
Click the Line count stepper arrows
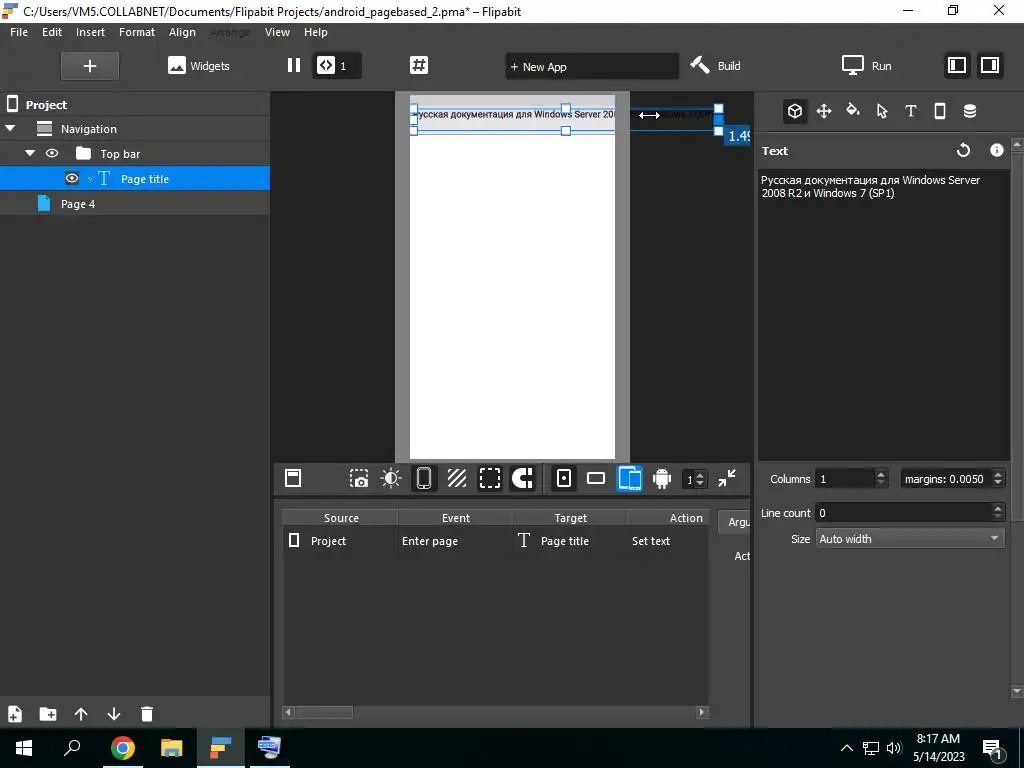pyautogui.click(x=997, y=513)
